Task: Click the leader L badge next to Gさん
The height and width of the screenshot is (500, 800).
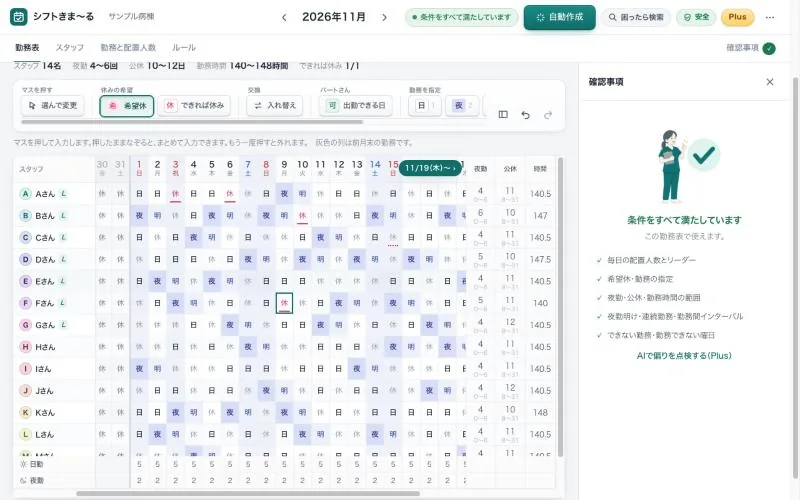Action: click(x=63, y=325)
